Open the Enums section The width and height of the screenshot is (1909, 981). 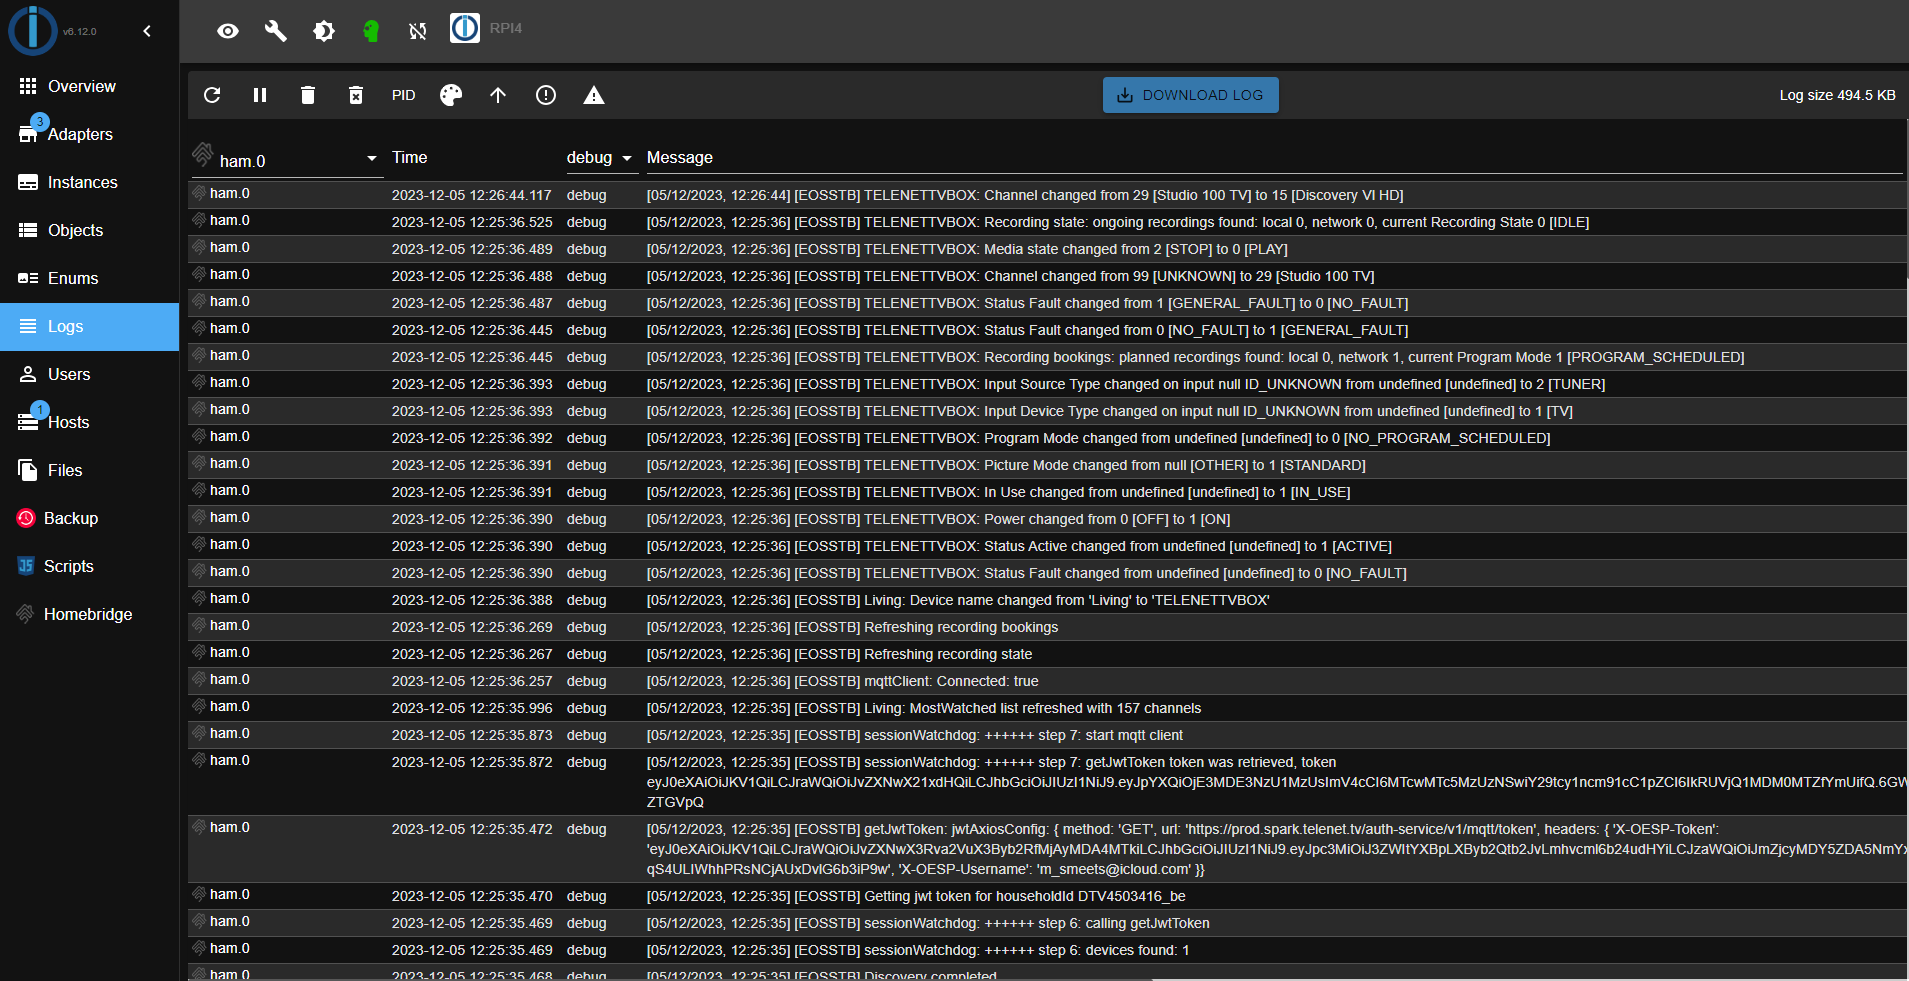coord(89,278)
